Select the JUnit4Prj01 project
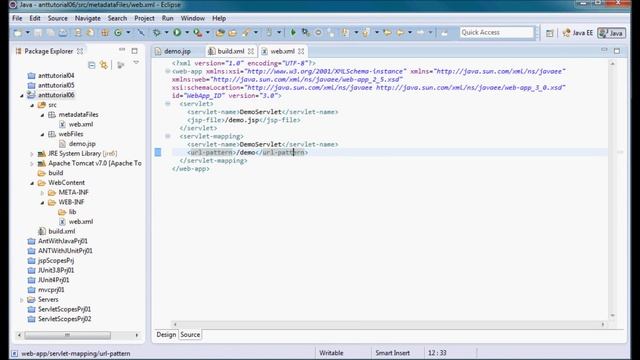The width and height of the screenshot is (640, 360). [x=53, y=280]
